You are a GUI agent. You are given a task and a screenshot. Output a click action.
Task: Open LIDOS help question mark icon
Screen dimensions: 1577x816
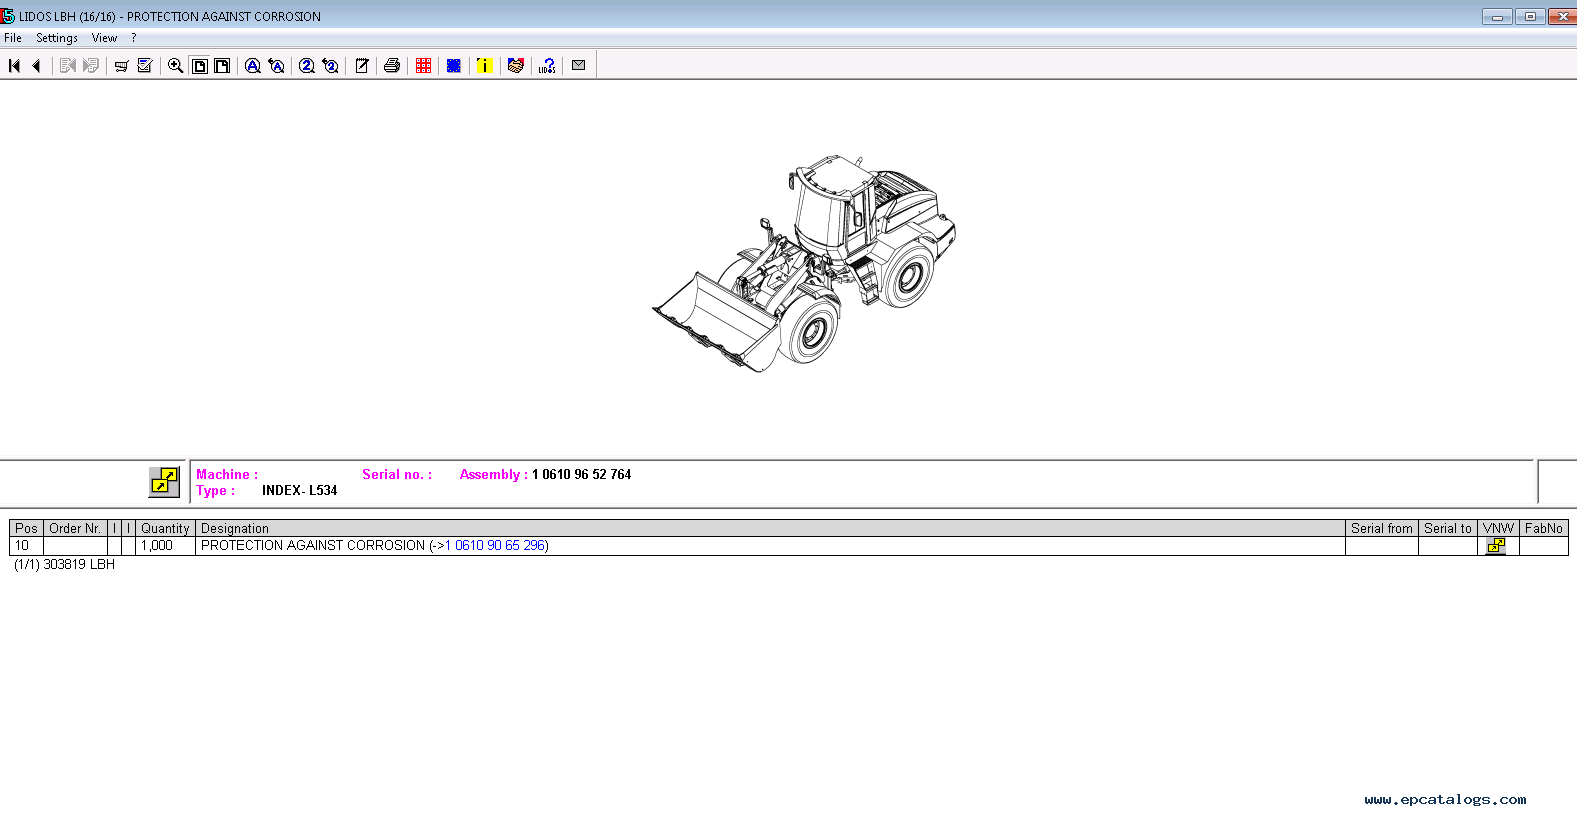coord(547,66)
